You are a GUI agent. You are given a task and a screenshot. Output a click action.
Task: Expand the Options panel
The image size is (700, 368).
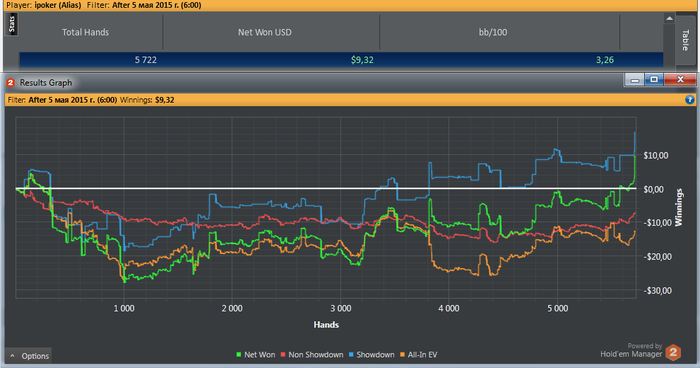click(x=29, y=356)
